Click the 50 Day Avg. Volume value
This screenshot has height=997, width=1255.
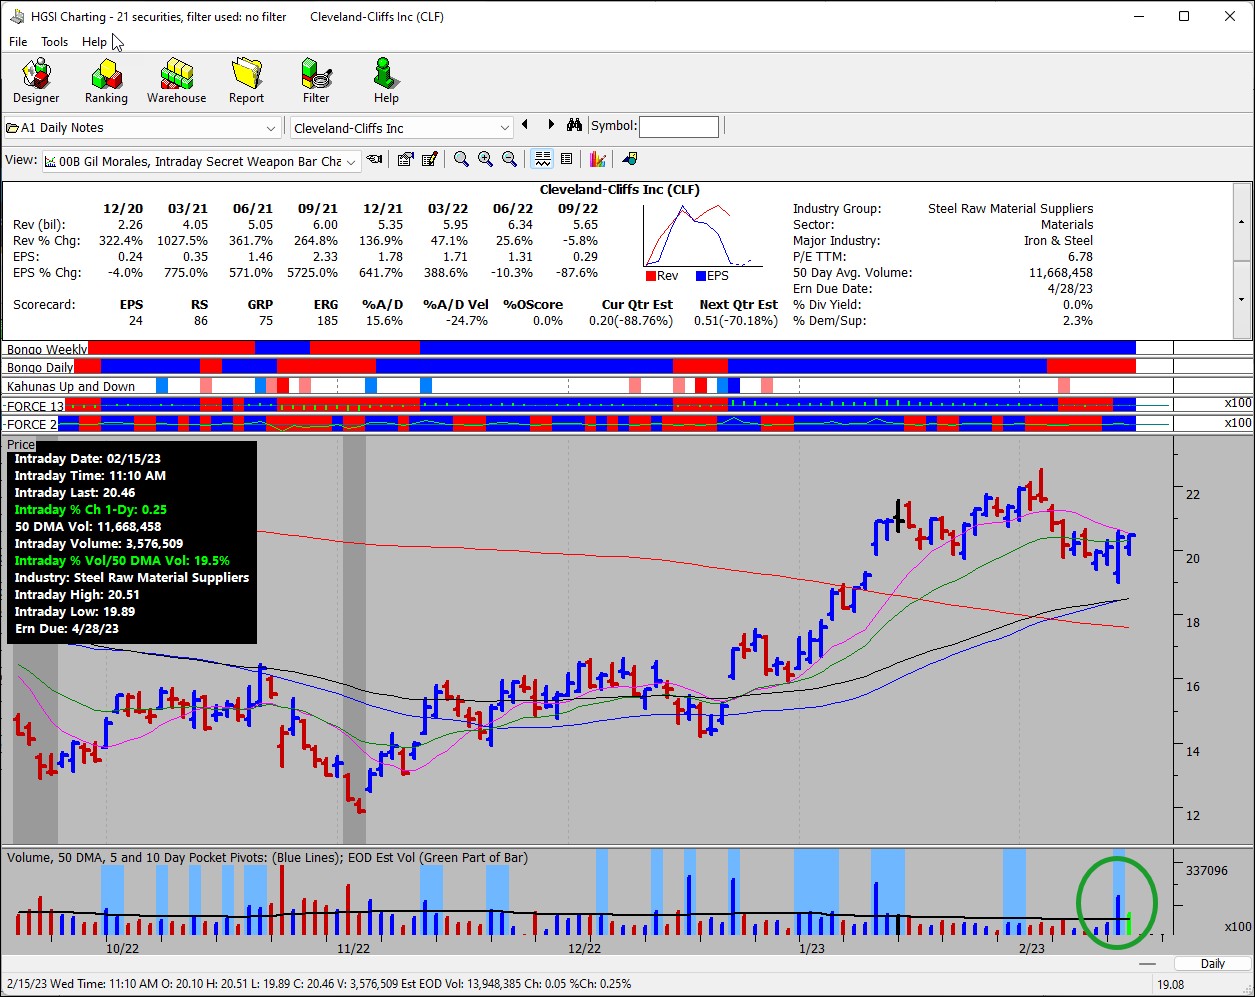(1061, 273)
